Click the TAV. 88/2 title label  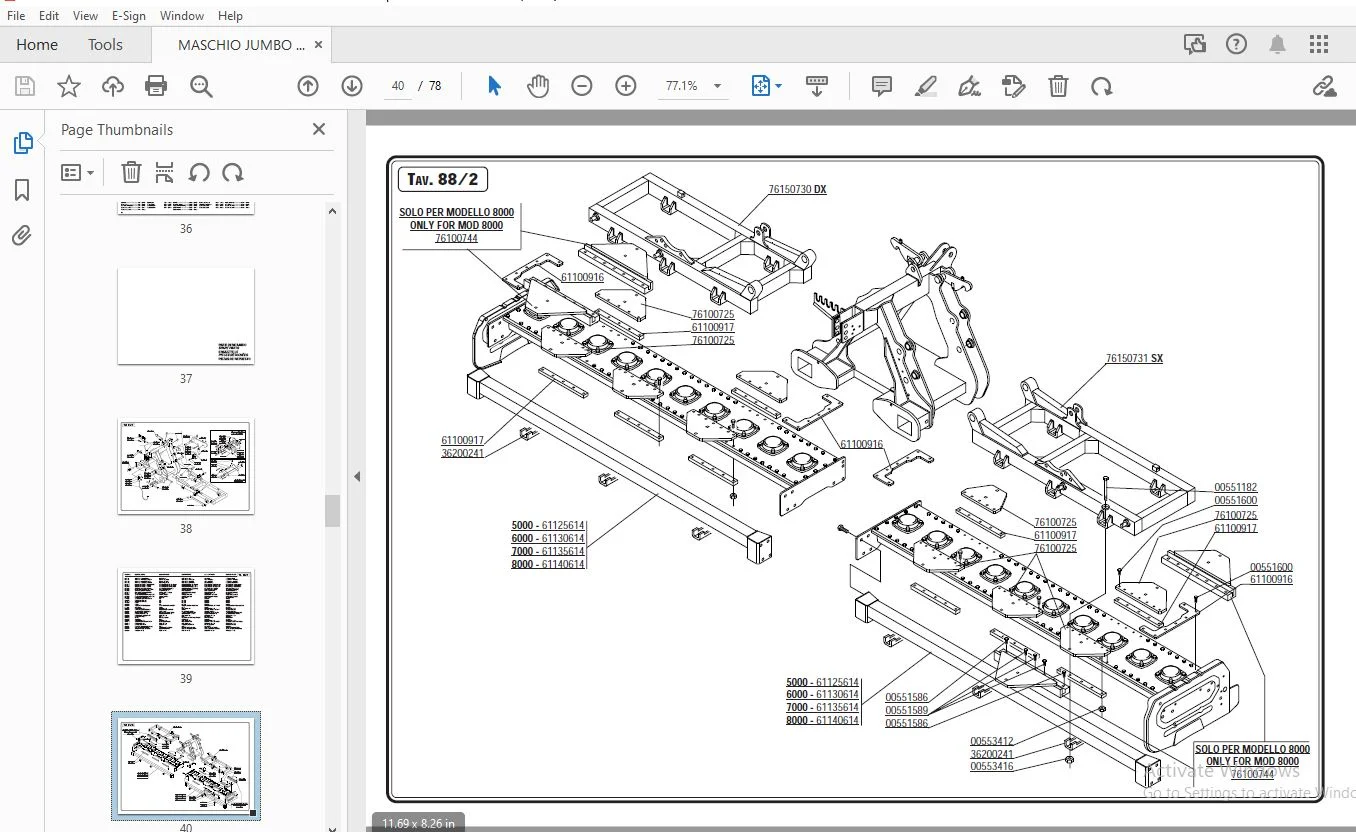coord(442,180)
